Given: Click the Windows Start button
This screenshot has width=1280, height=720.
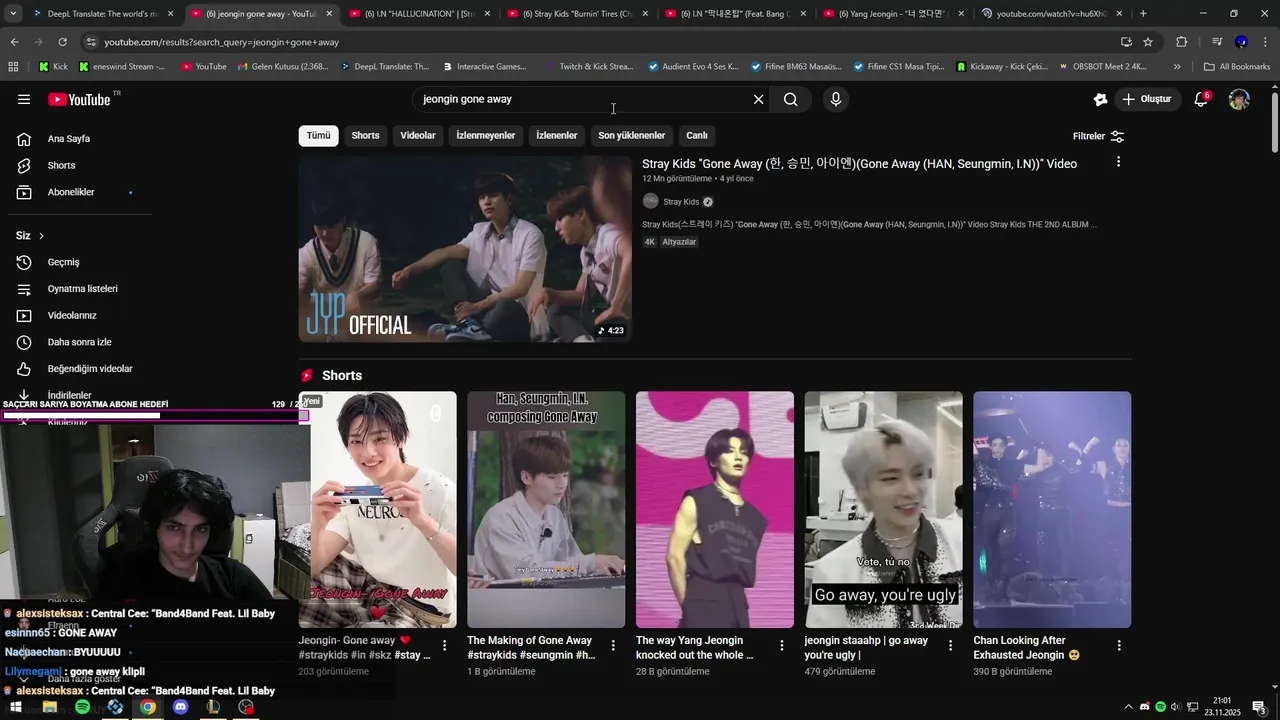Looking at the screenshot, I should (x=16, y=707).
